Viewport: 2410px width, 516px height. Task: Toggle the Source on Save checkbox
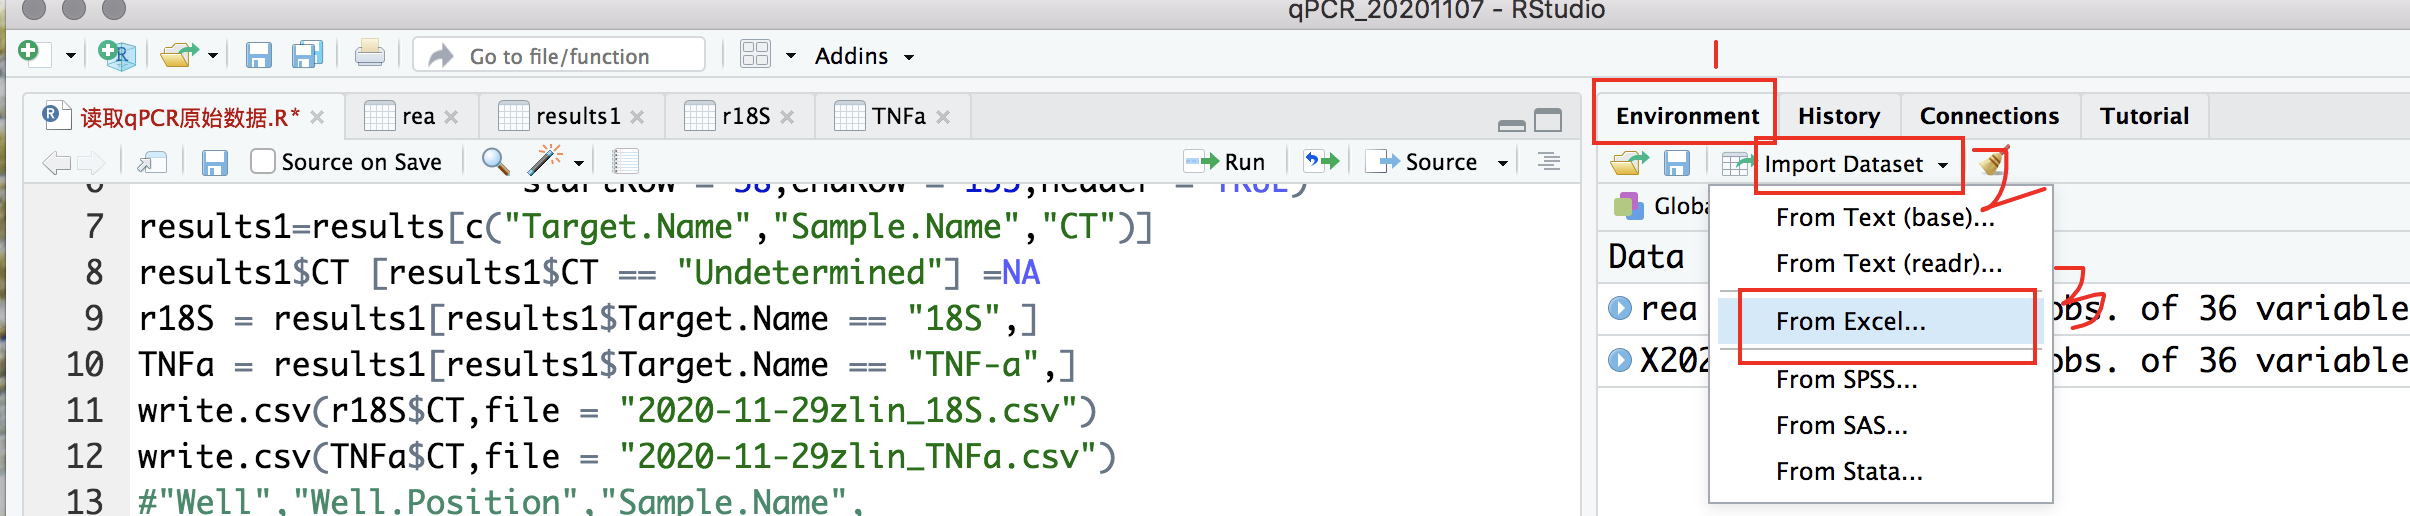(x=263, y=161)
